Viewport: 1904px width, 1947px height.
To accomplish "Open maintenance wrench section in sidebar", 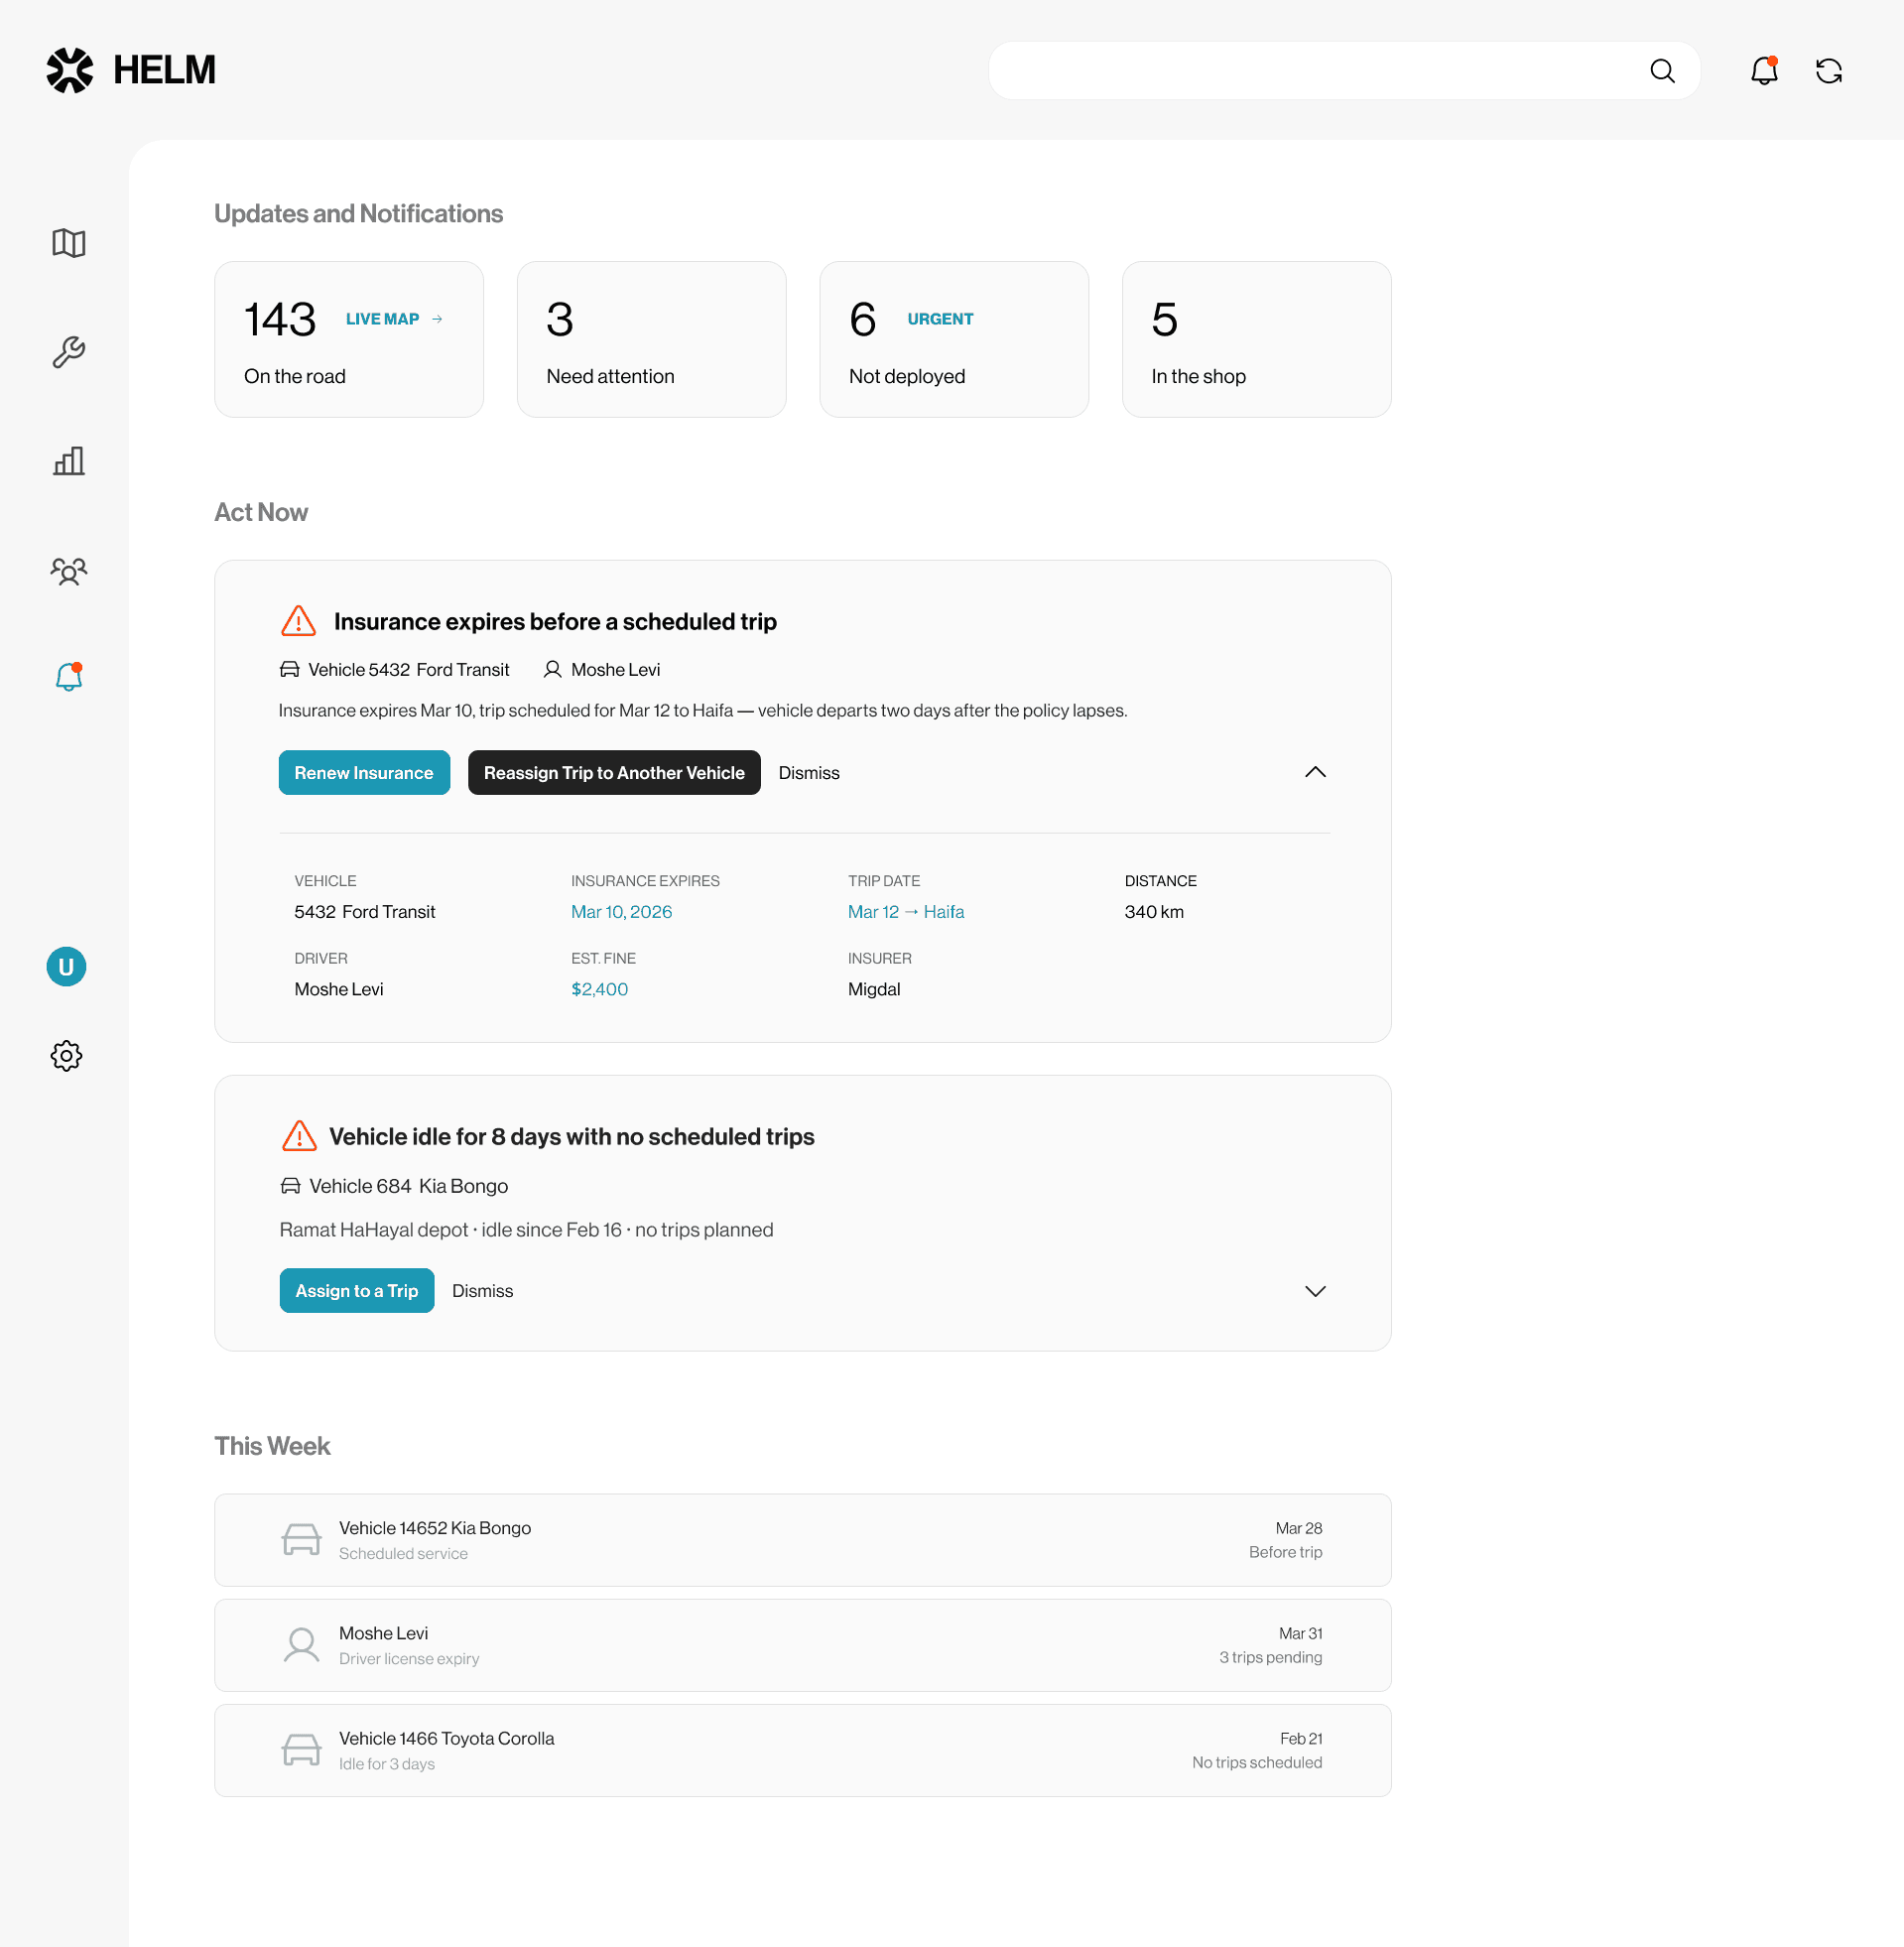I will tap(69, 352).
